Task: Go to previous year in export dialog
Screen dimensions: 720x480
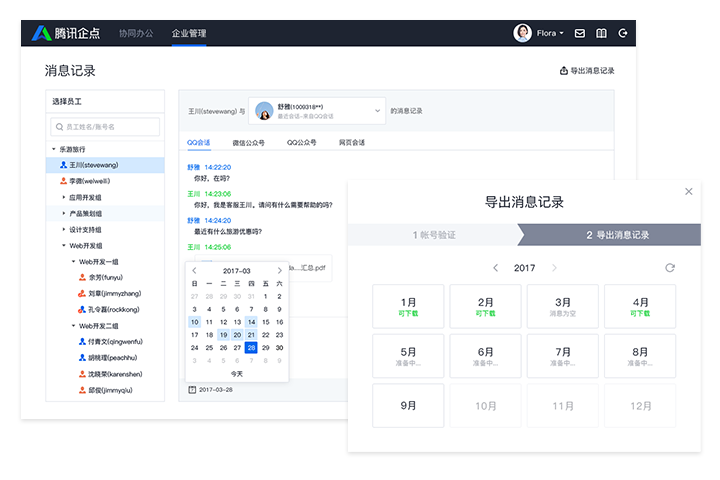Action: [x=495, y=268]
